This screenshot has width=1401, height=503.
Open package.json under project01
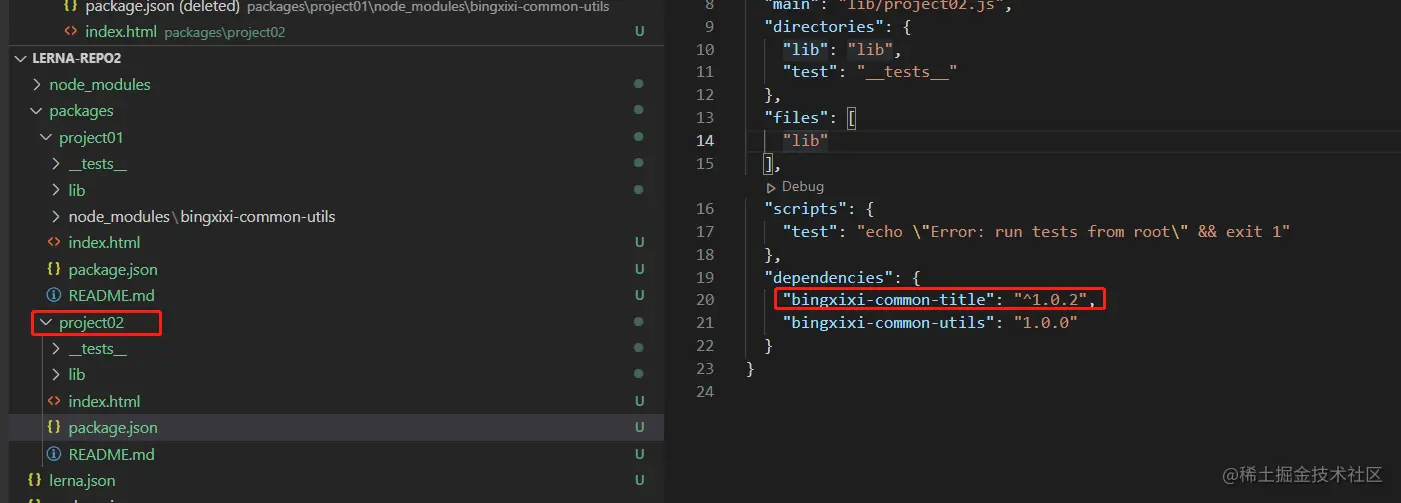click(x=113, y=269)
